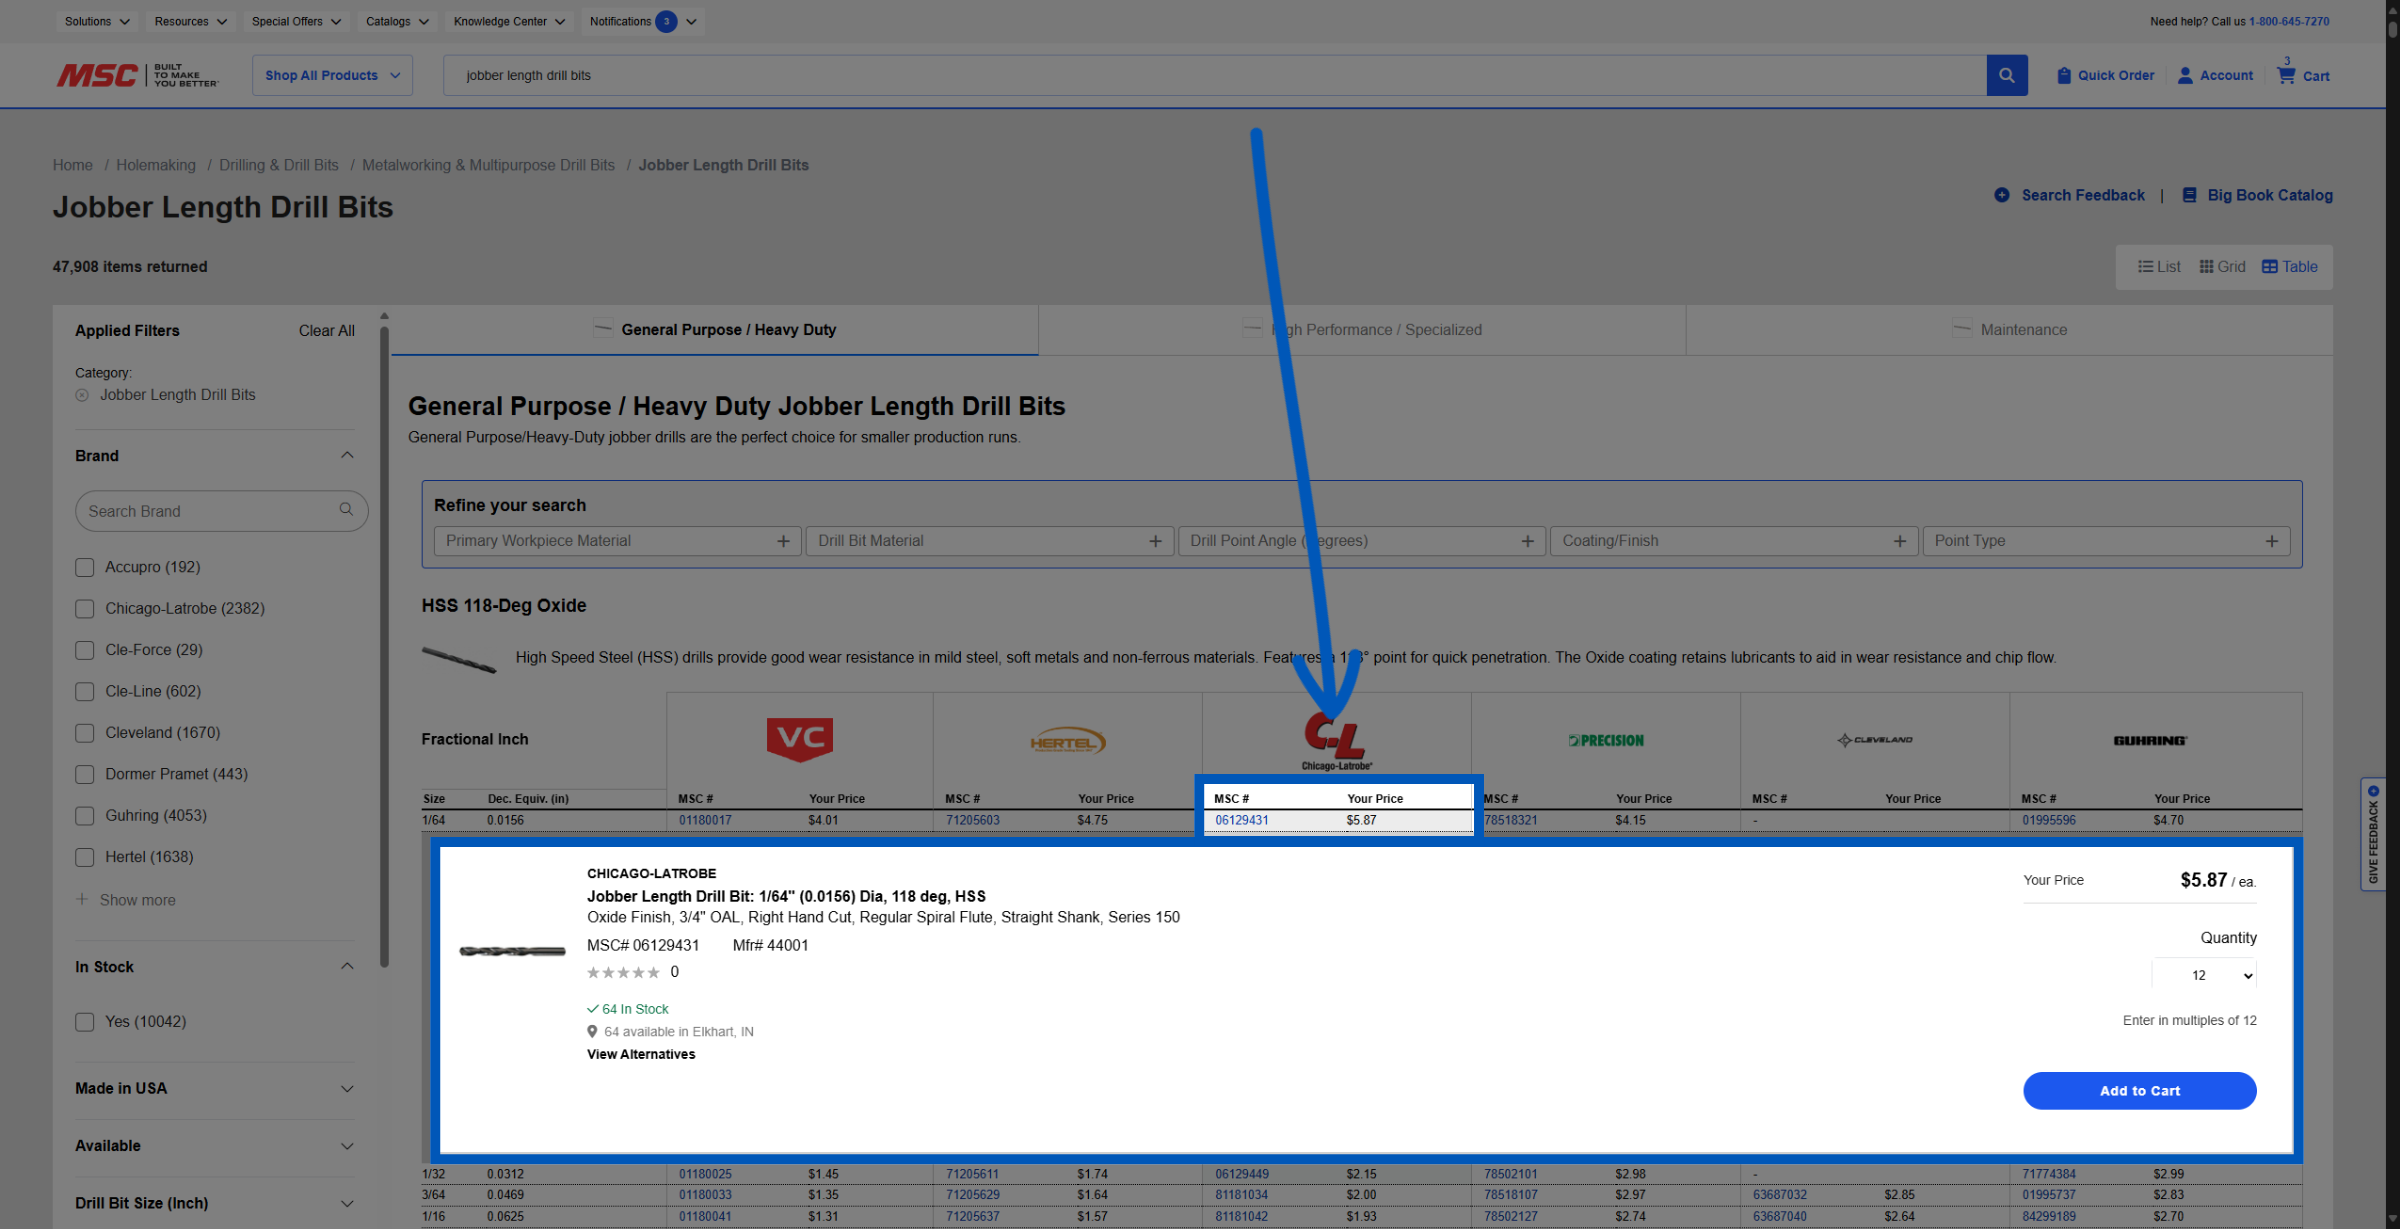The image size is (2400, 1229).
Task: Click the Search Brand input field
Action: 222,510
